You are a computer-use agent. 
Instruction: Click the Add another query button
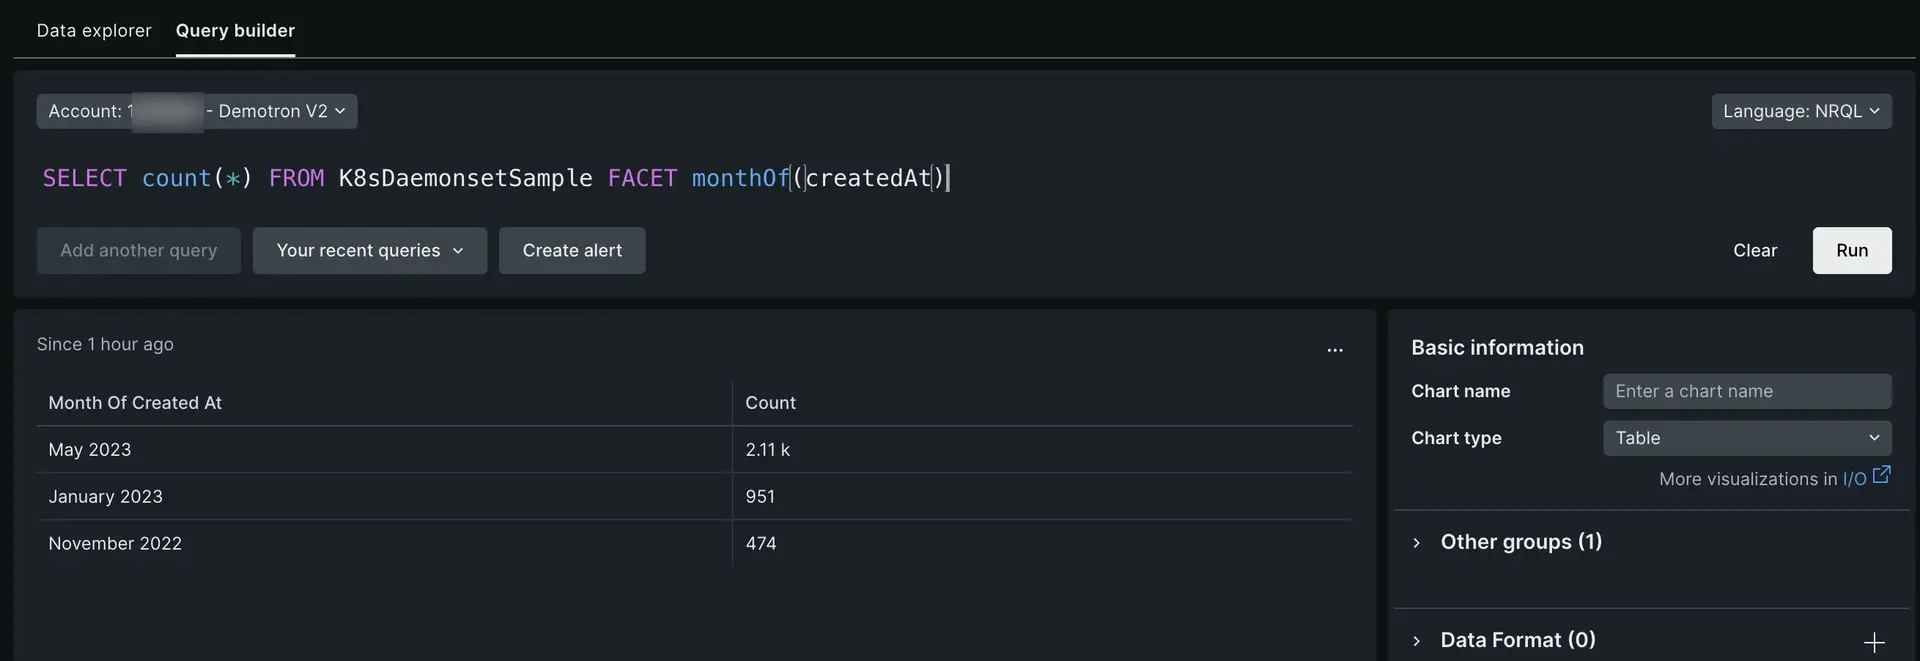138,250
